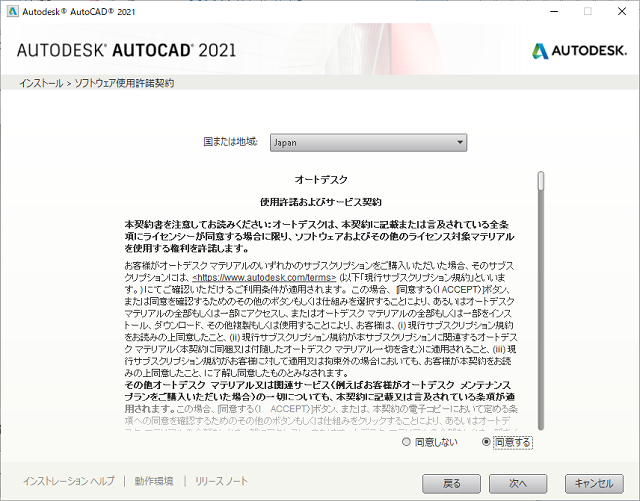The width and height of the screenshot is (640, 501).
Task: Open the 動作環境 system requirements link
Action: [x=154, y=481]
